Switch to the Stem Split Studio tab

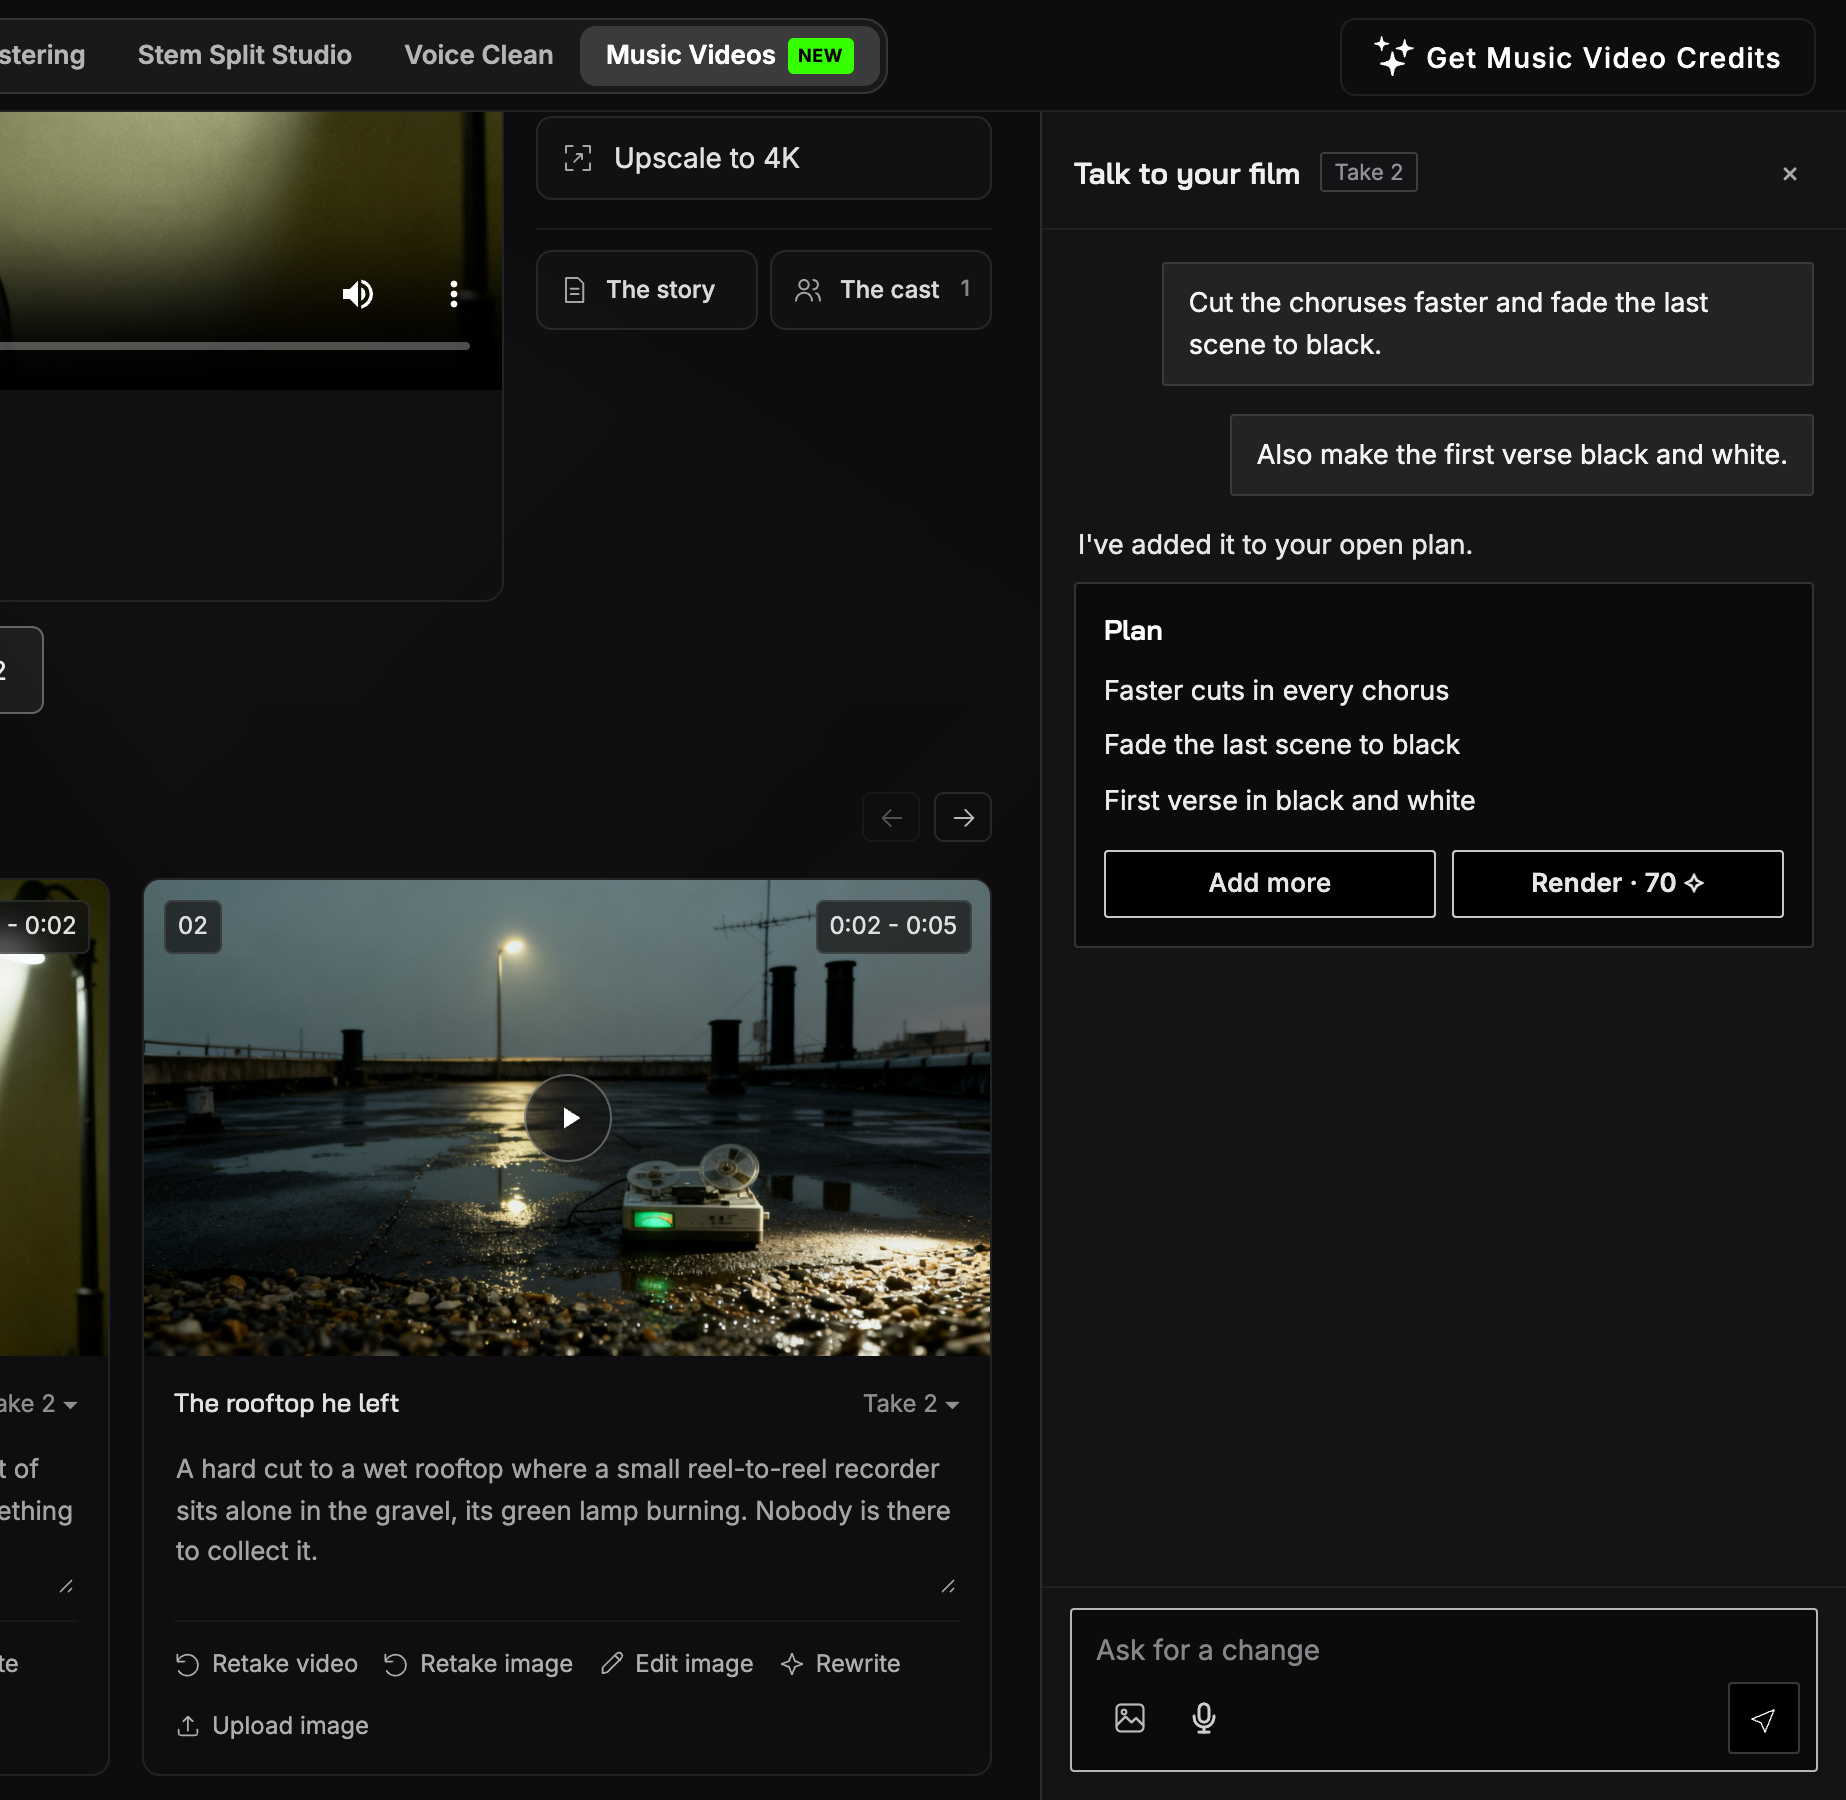pyautogui.click(x=245, y=55)
